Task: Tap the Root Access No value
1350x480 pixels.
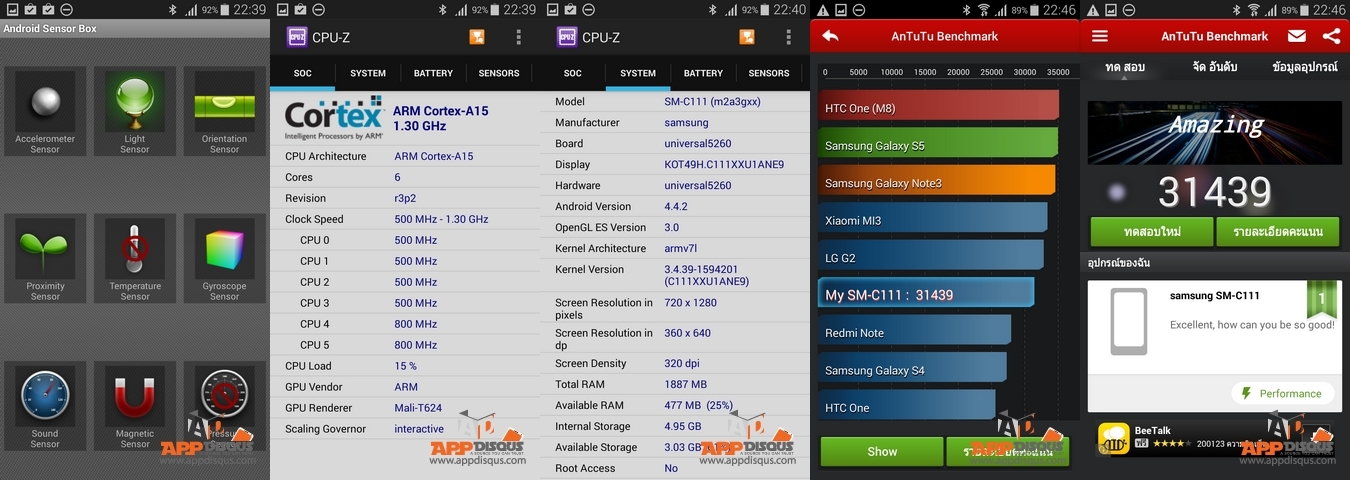Action: 671,468
